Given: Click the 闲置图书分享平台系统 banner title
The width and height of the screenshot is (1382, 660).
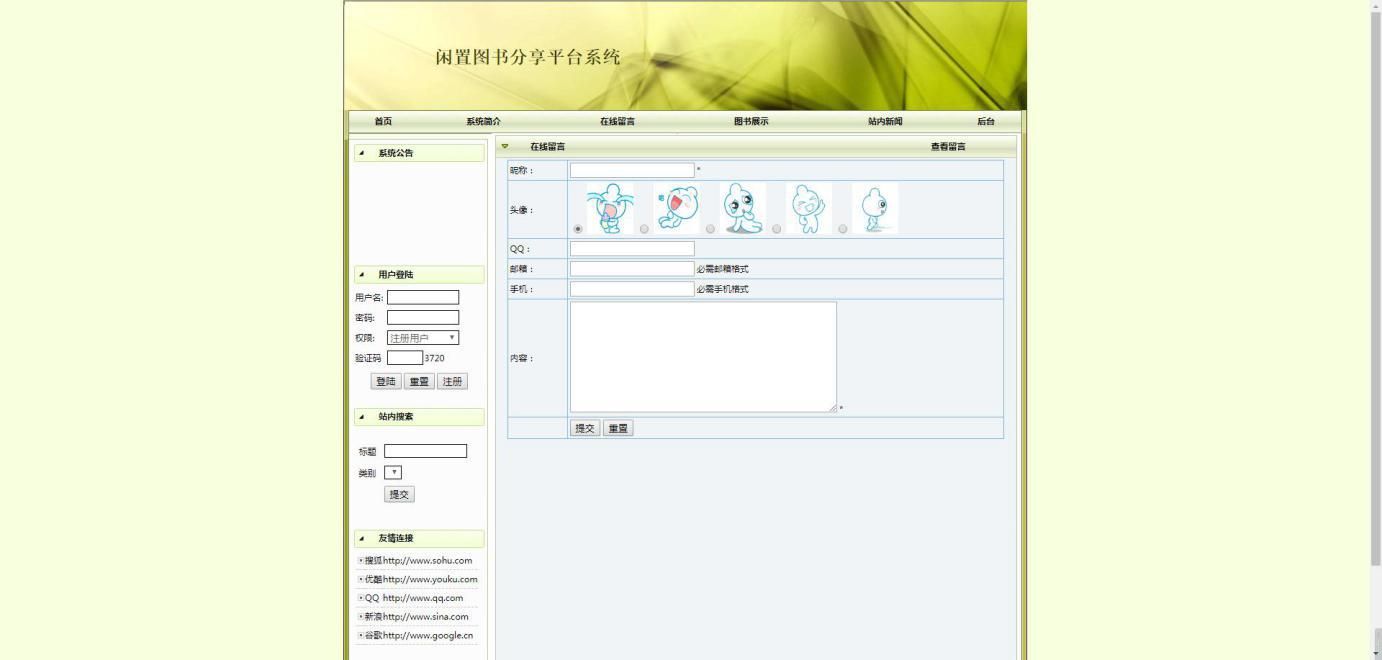Looking at the screenshot, I should tap(528, 57).
